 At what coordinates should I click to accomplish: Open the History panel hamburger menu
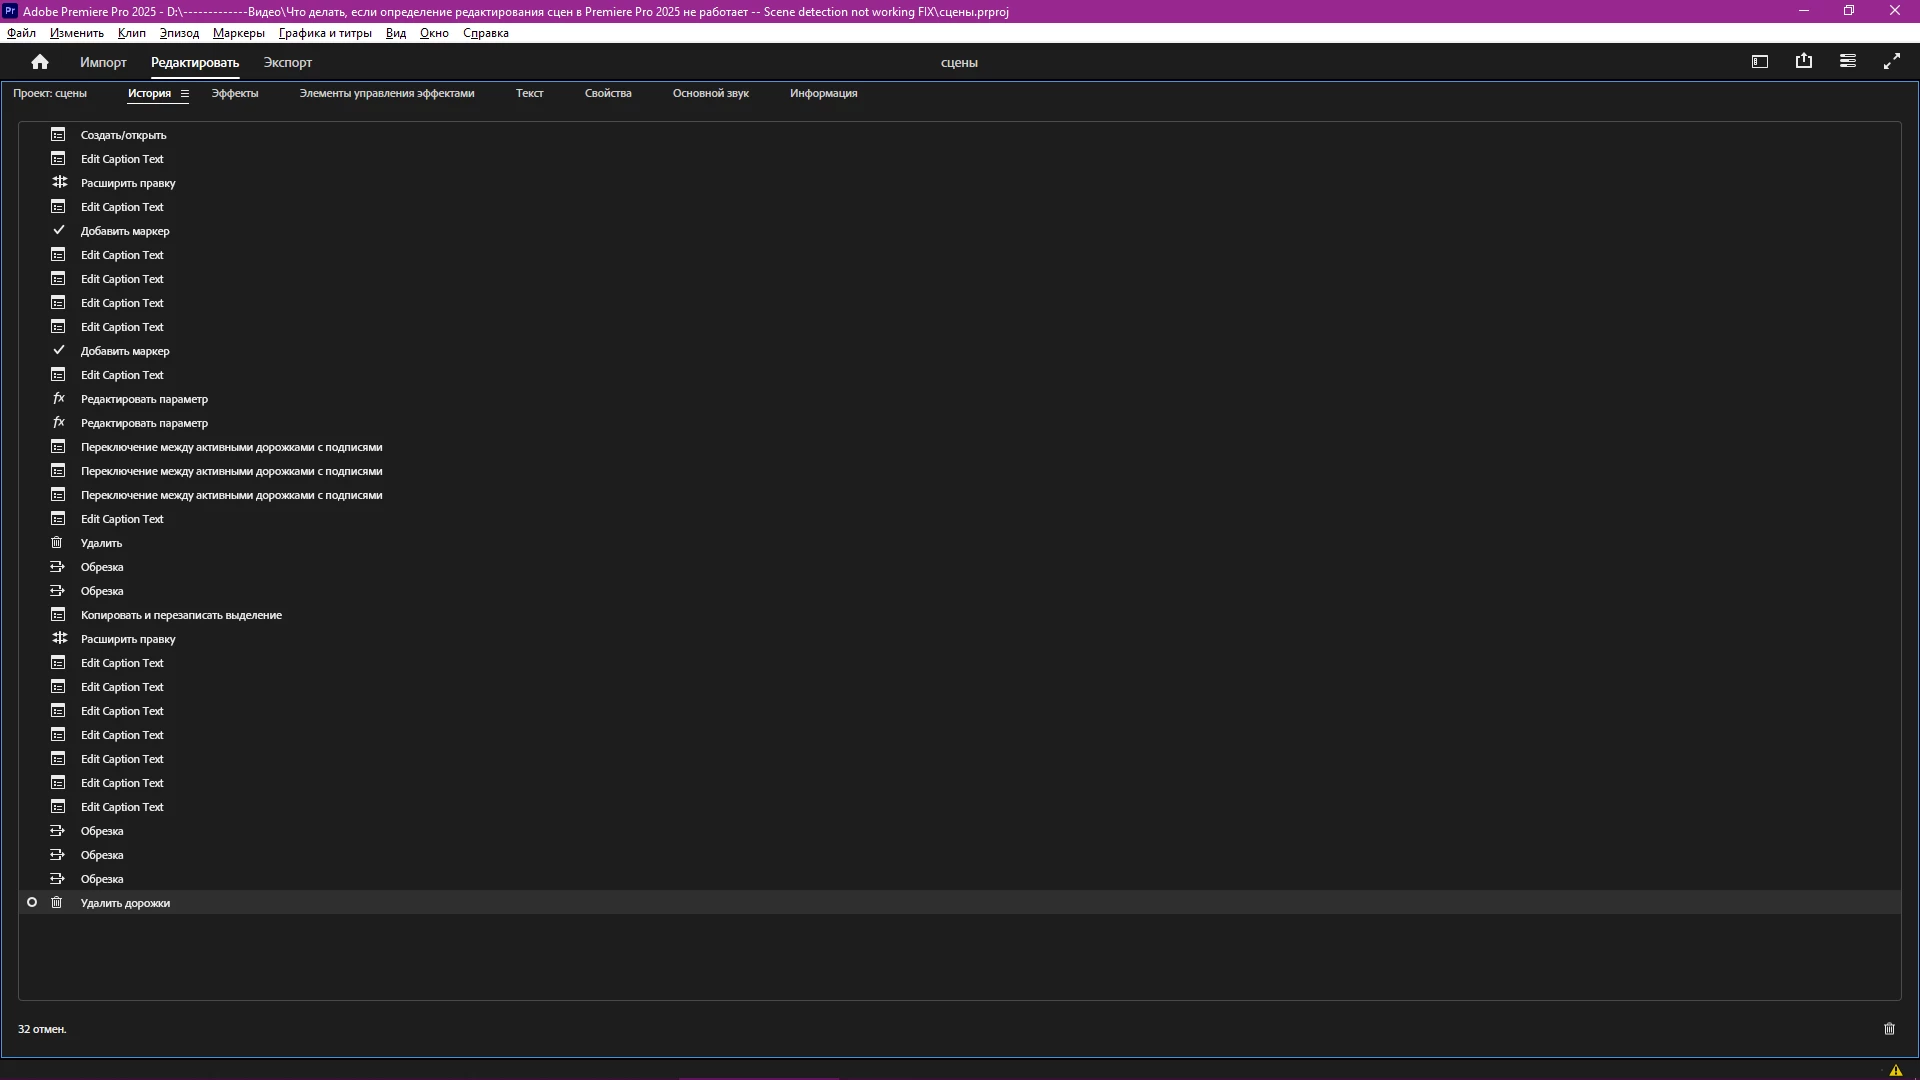tap(185, 94)
